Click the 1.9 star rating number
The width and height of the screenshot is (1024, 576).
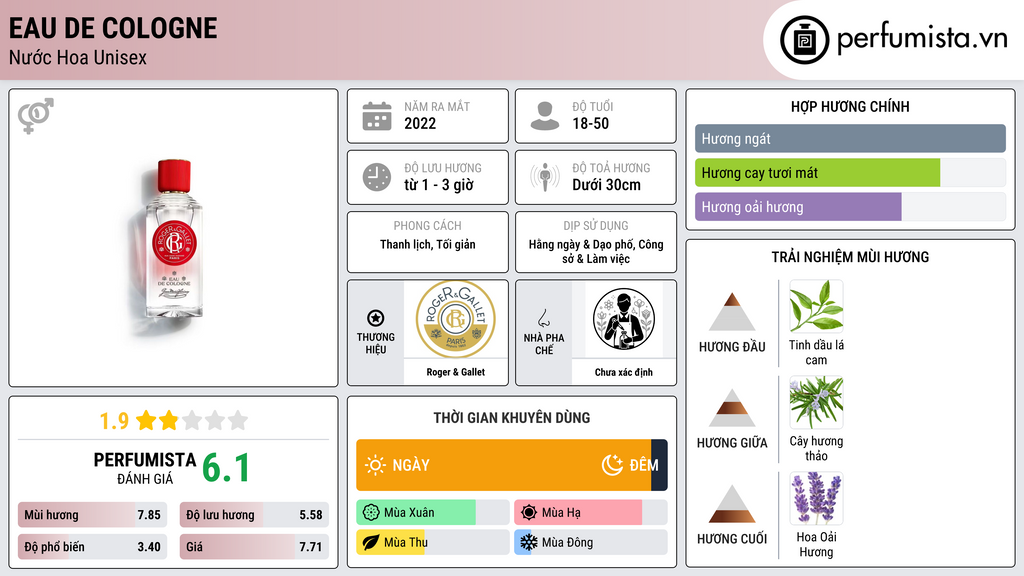point(114,421)
